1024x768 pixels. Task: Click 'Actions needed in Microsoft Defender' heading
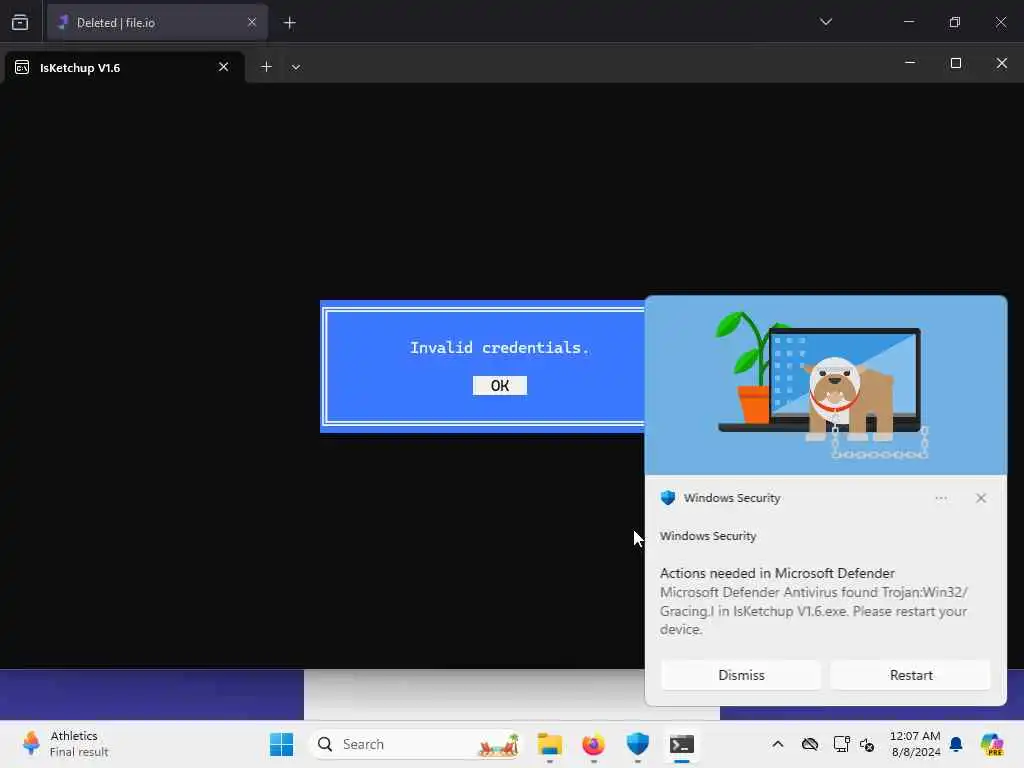click(776, 573)
